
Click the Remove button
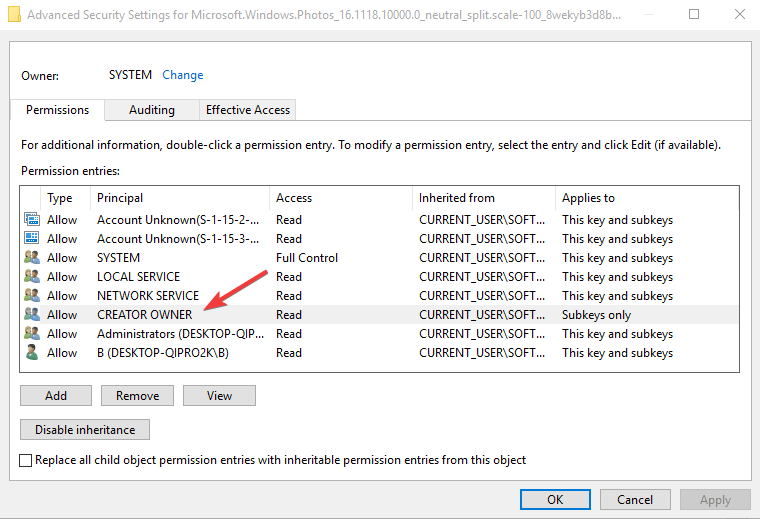point(137,396)
